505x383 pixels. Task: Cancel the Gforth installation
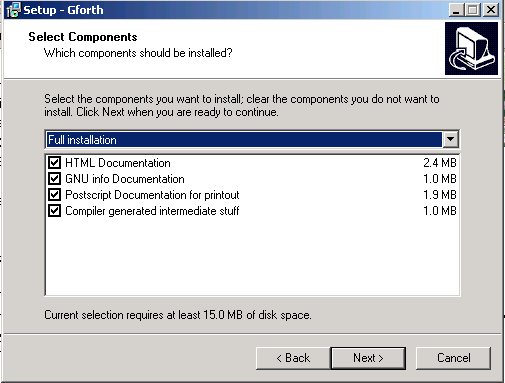[453, 358]
